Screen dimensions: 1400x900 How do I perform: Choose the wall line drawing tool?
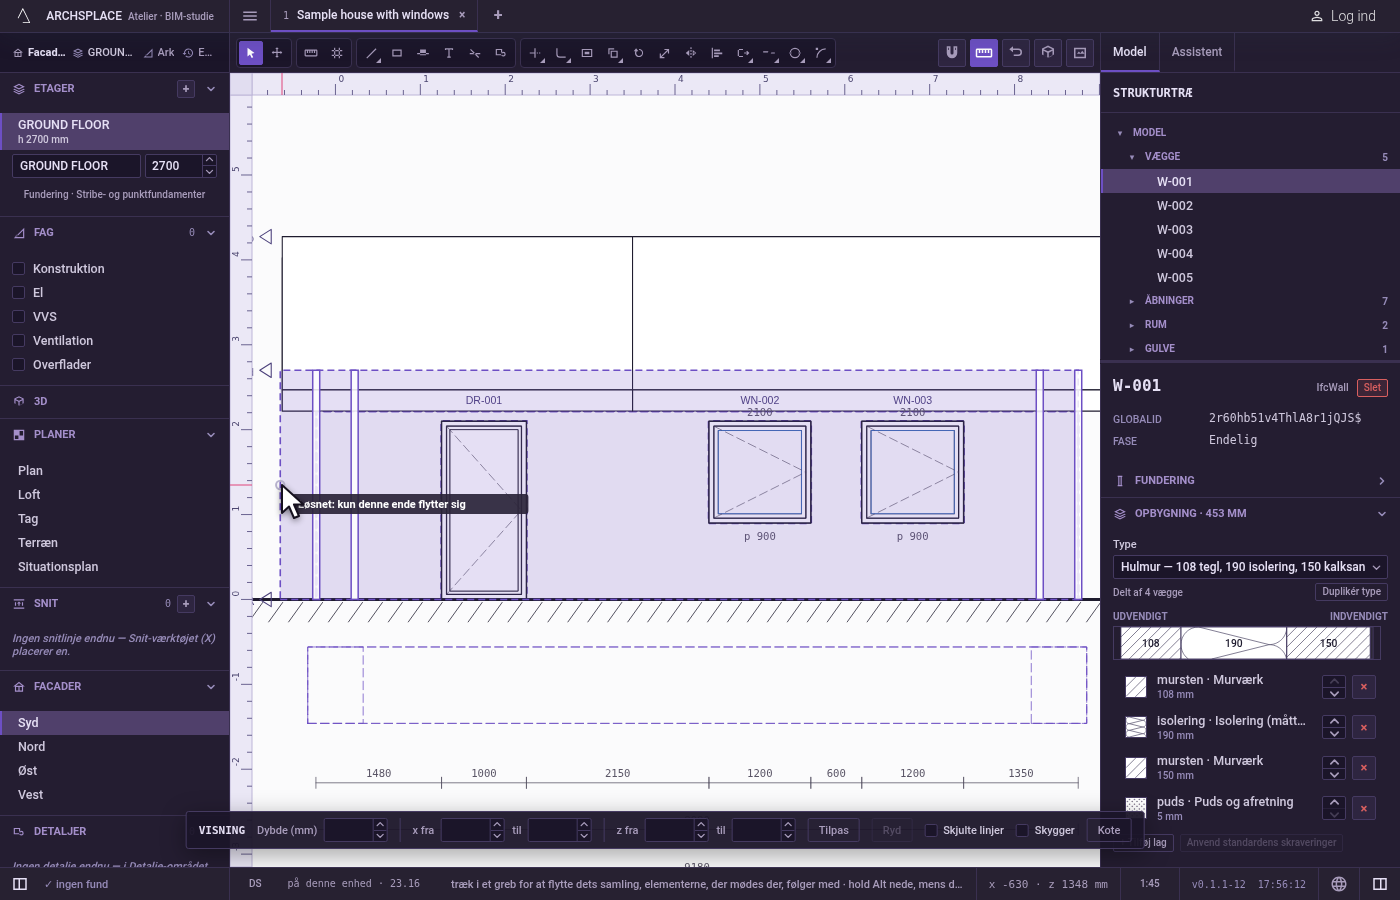(371, 53)
